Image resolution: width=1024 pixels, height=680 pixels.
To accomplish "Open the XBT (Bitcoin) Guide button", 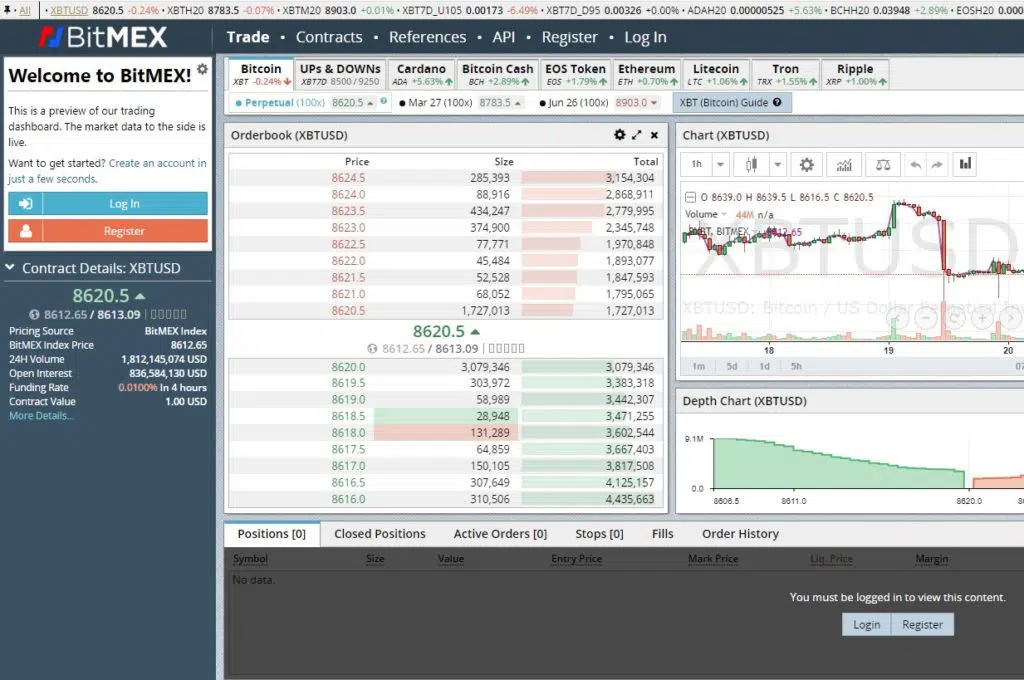I will point(731,103).
